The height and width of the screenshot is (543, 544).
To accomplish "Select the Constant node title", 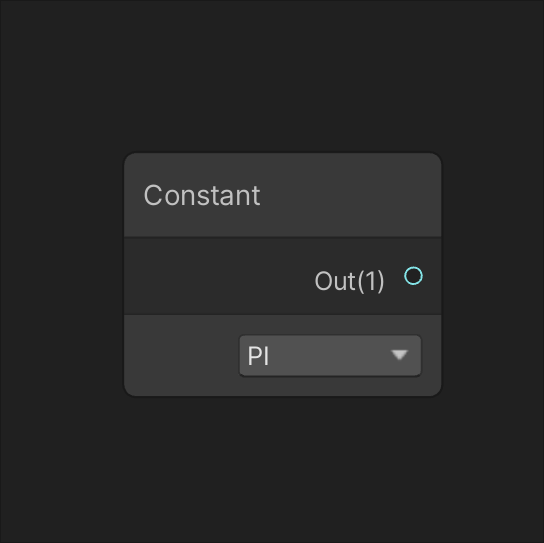I will tap(202, 195).
